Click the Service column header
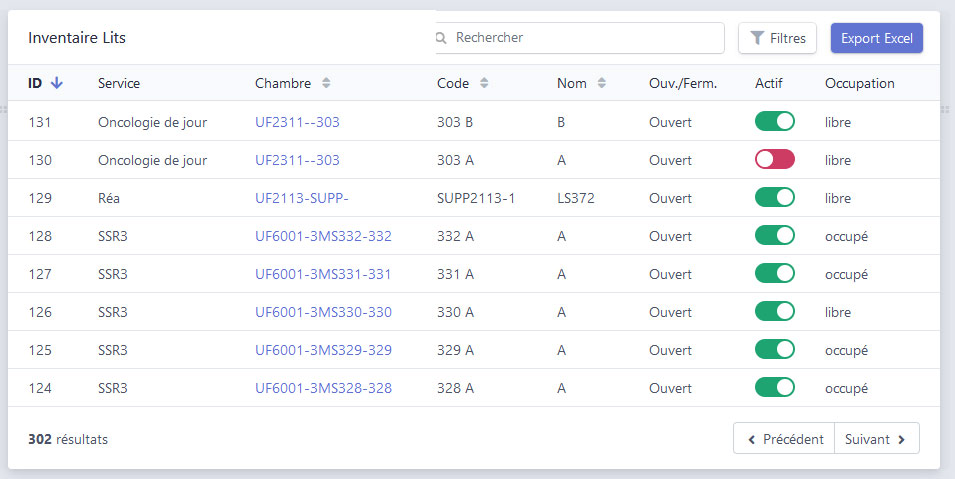 [119, 83]
